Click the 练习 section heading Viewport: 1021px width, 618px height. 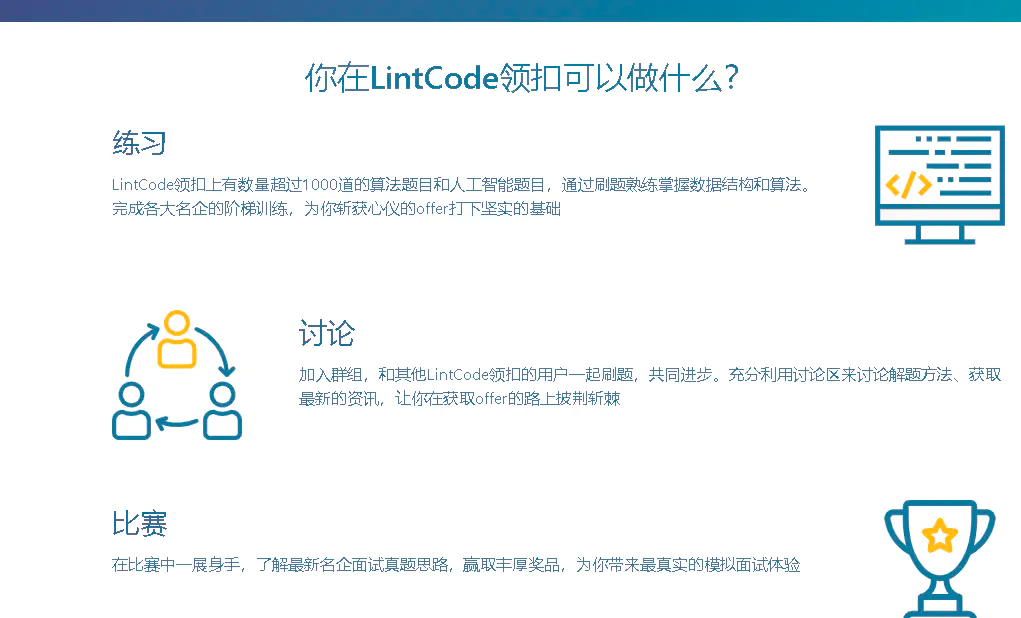[x=139, y=143]
